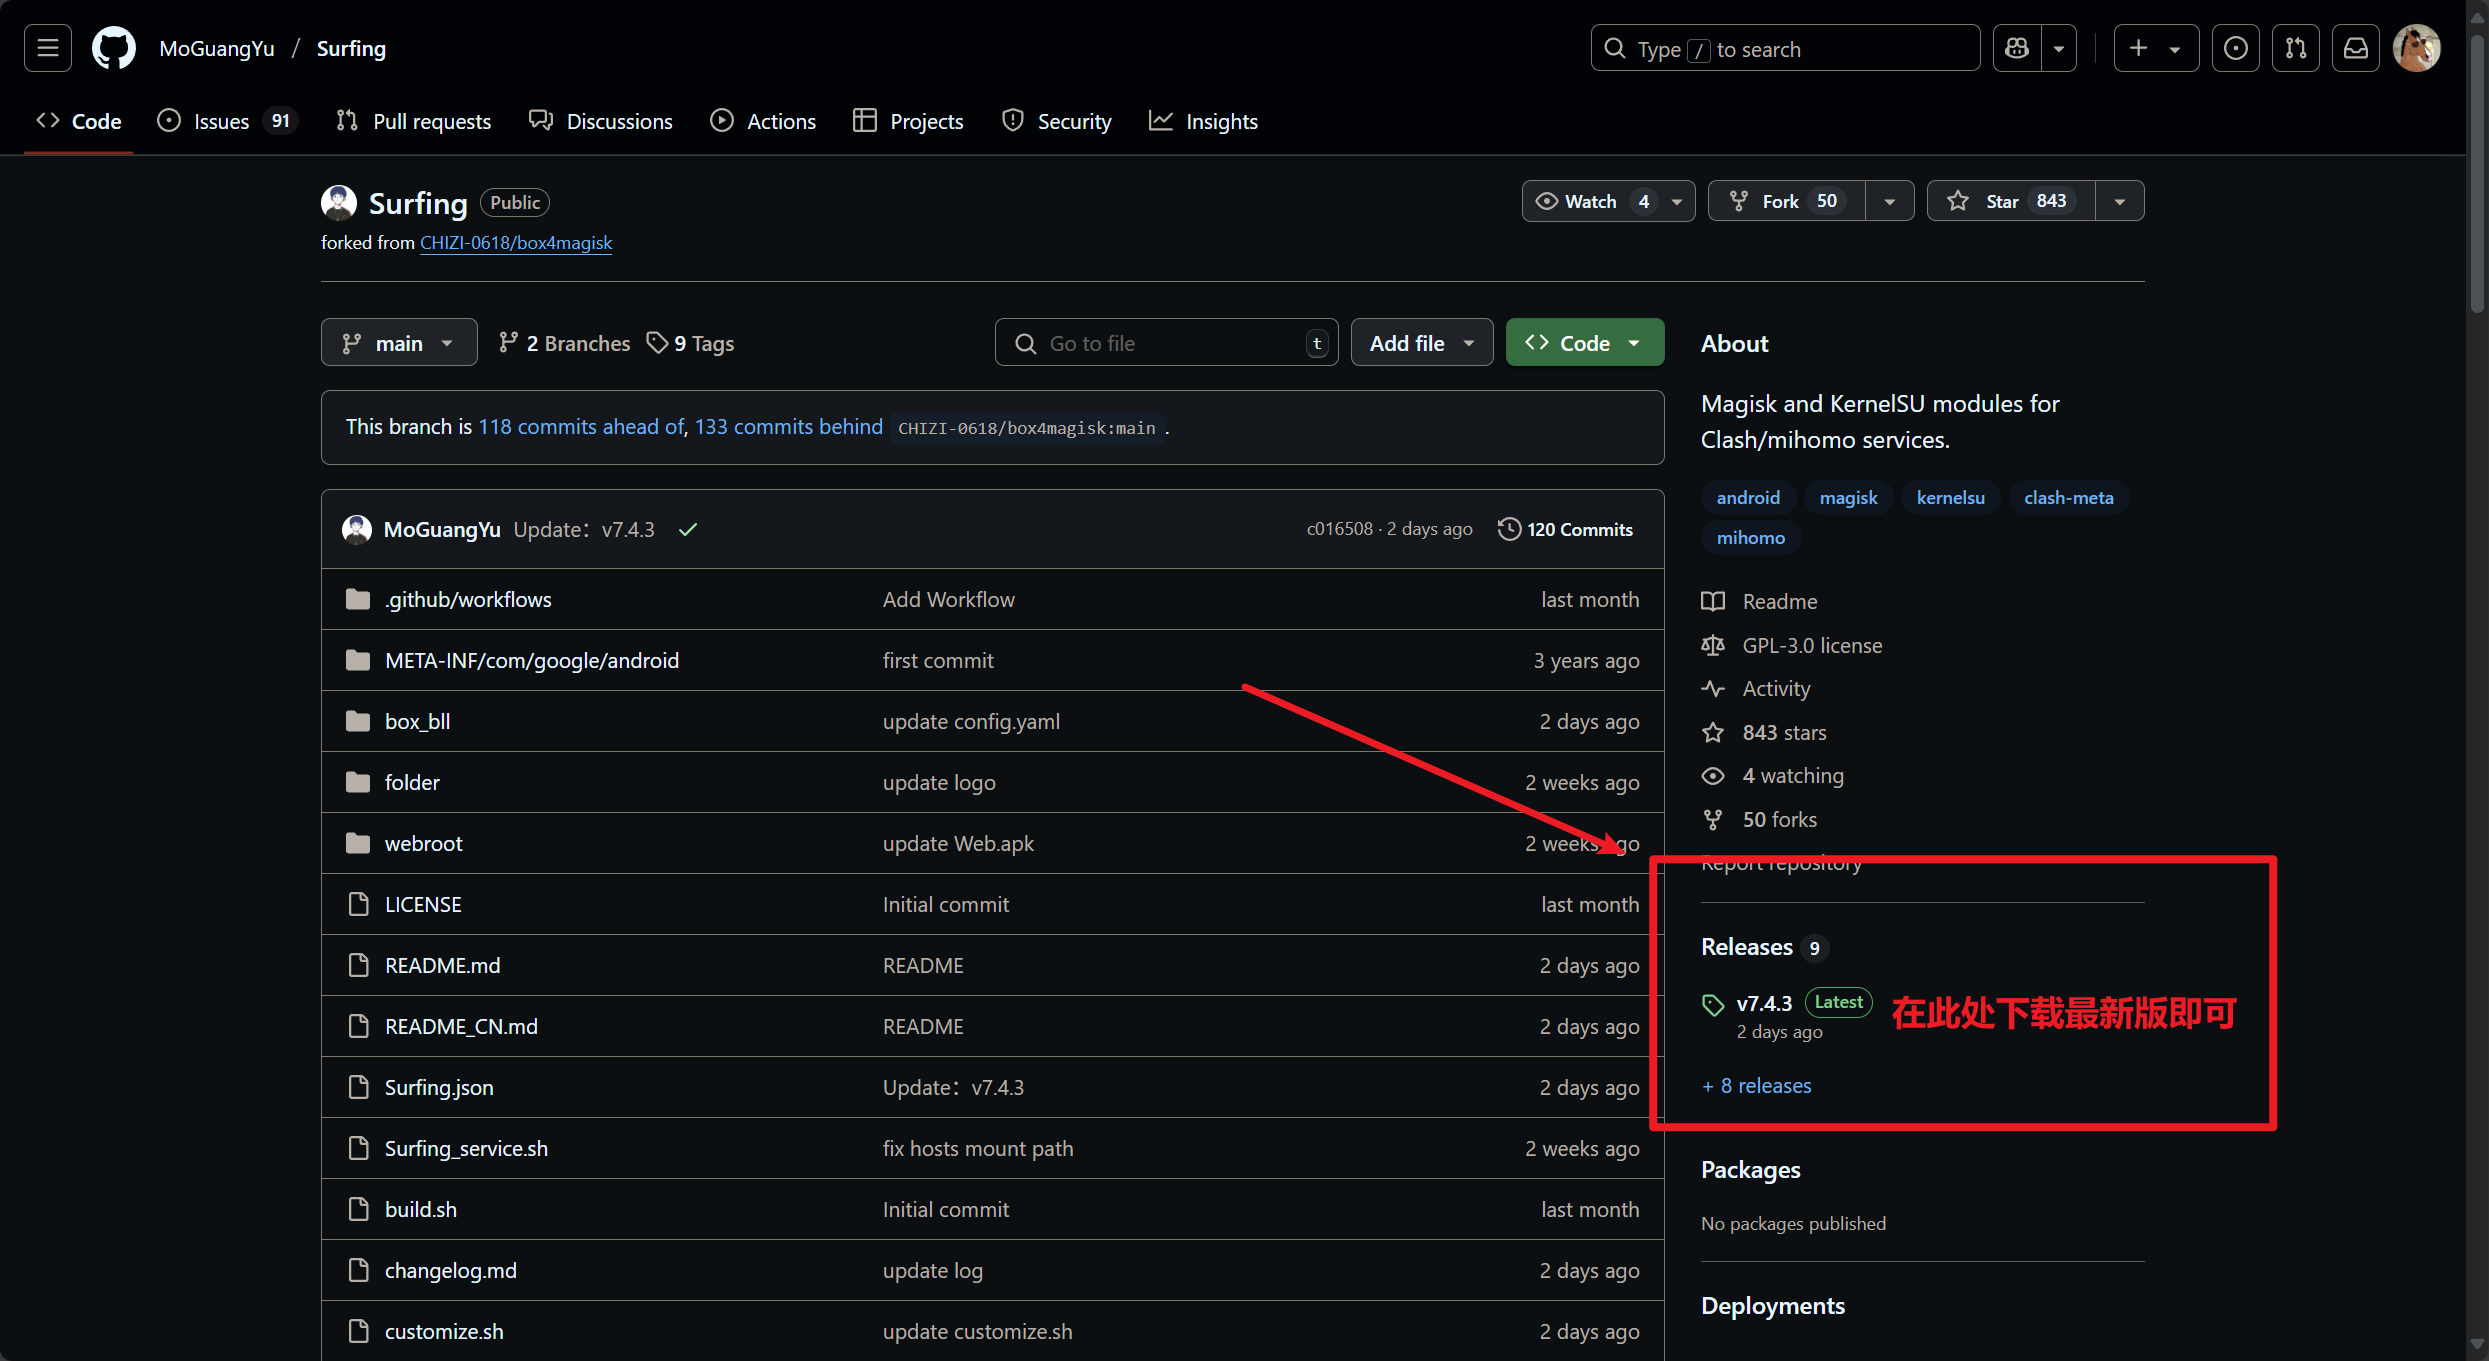Open the commit history clock icon
This screenshot has height=1361, width=2489.
(1508, 529)
